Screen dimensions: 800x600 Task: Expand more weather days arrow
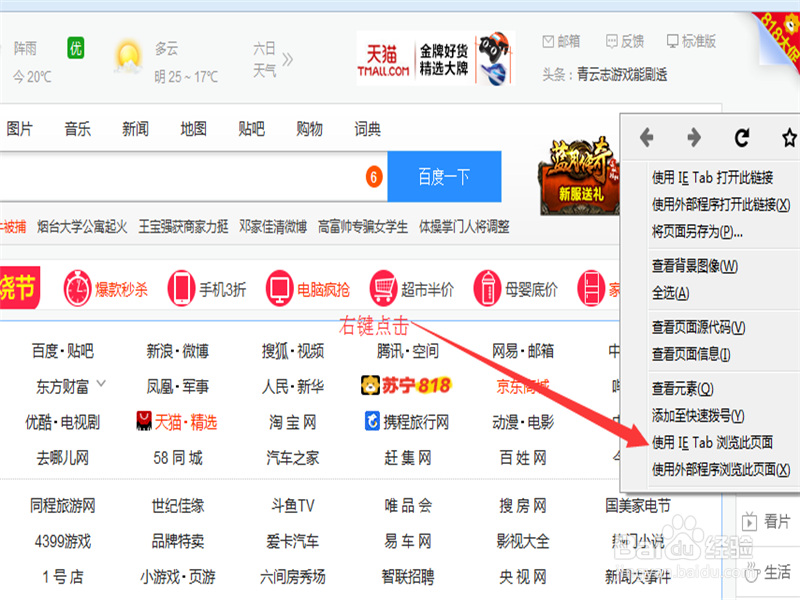click(288, 60)
